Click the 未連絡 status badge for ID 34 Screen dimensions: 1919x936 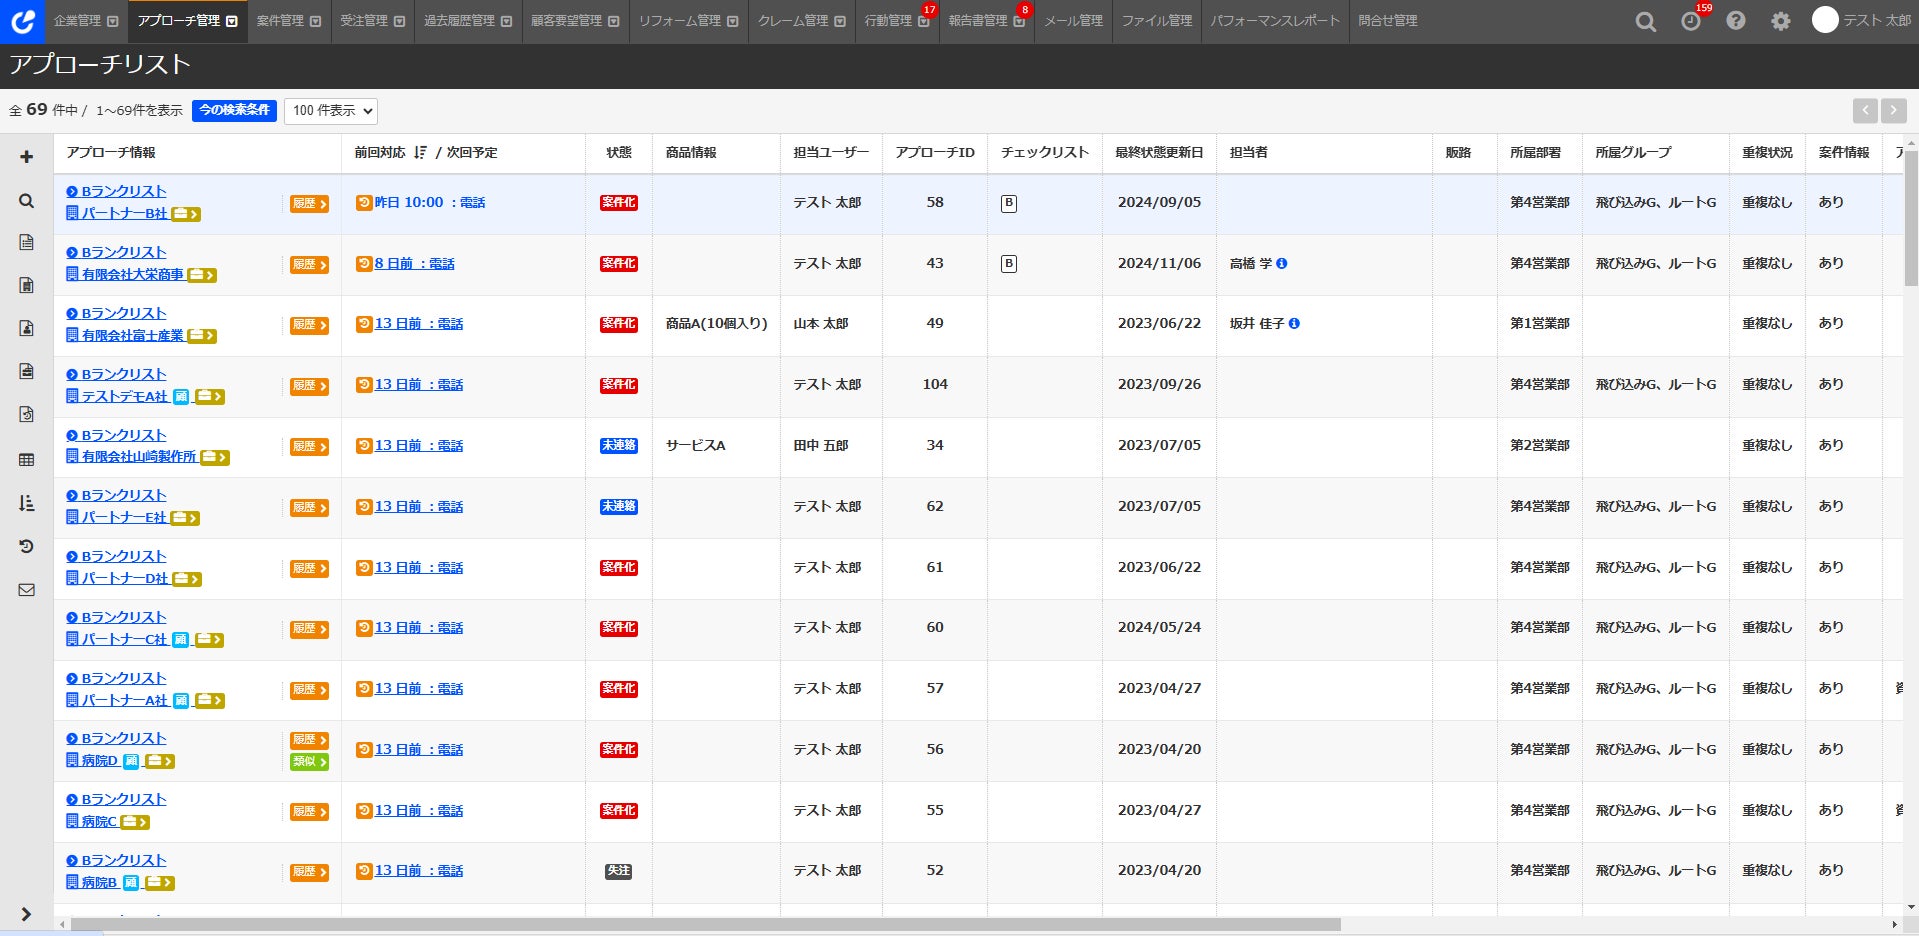(x=619, y=446)
